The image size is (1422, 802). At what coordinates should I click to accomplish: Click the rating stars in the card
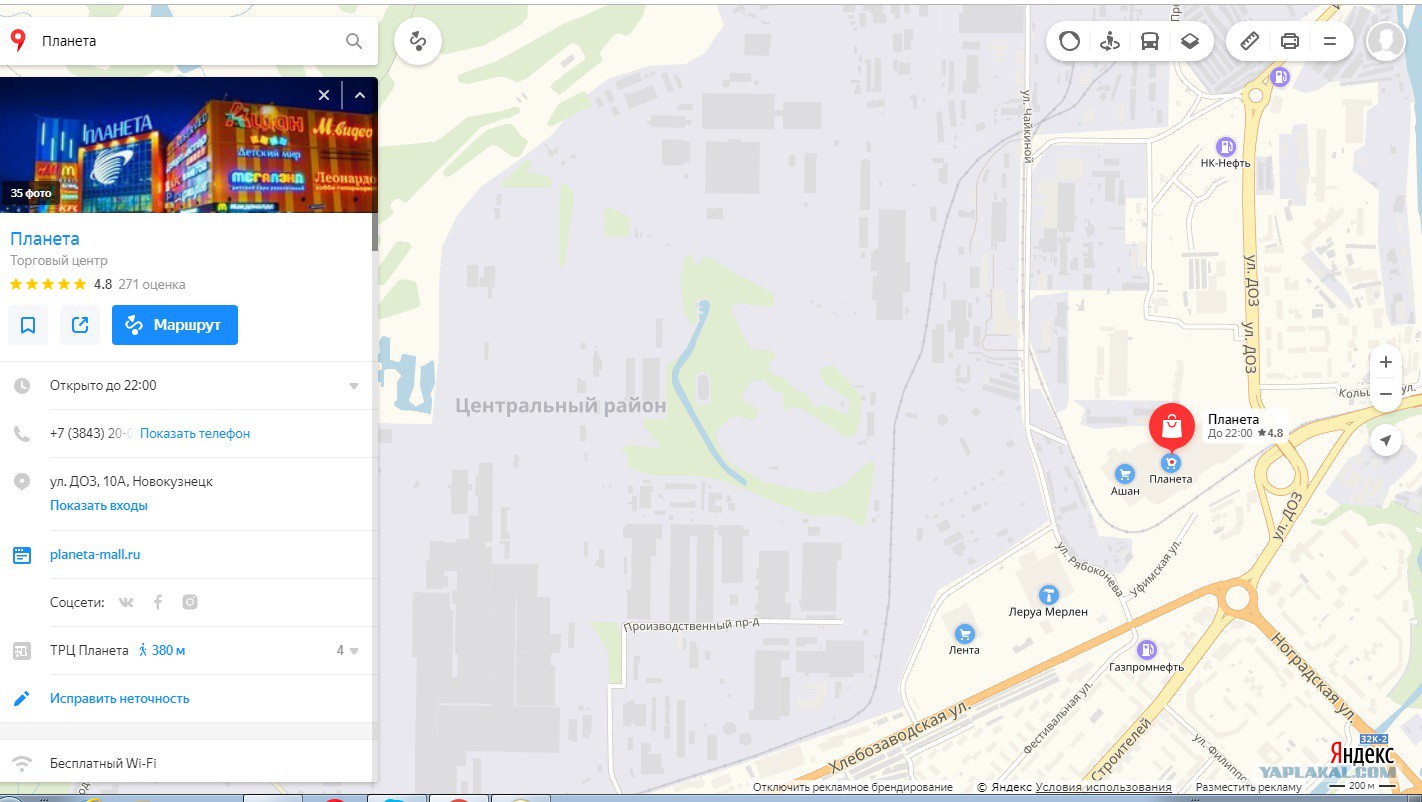tap(48, 284)
